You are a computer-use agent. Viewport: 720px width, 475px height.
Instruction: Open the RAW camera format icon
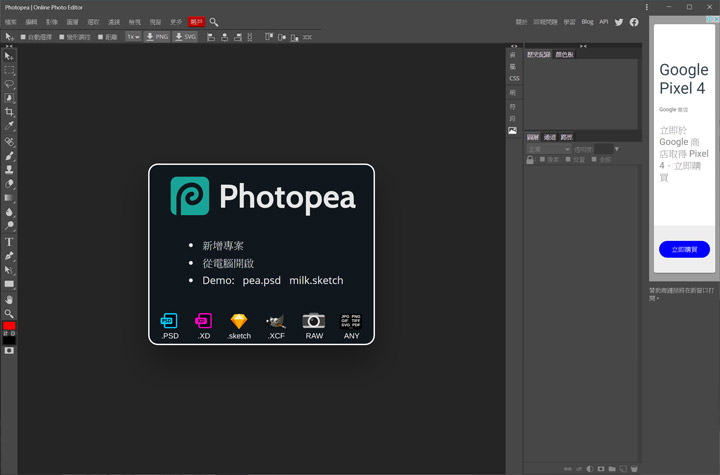click(x=314, y=326)
